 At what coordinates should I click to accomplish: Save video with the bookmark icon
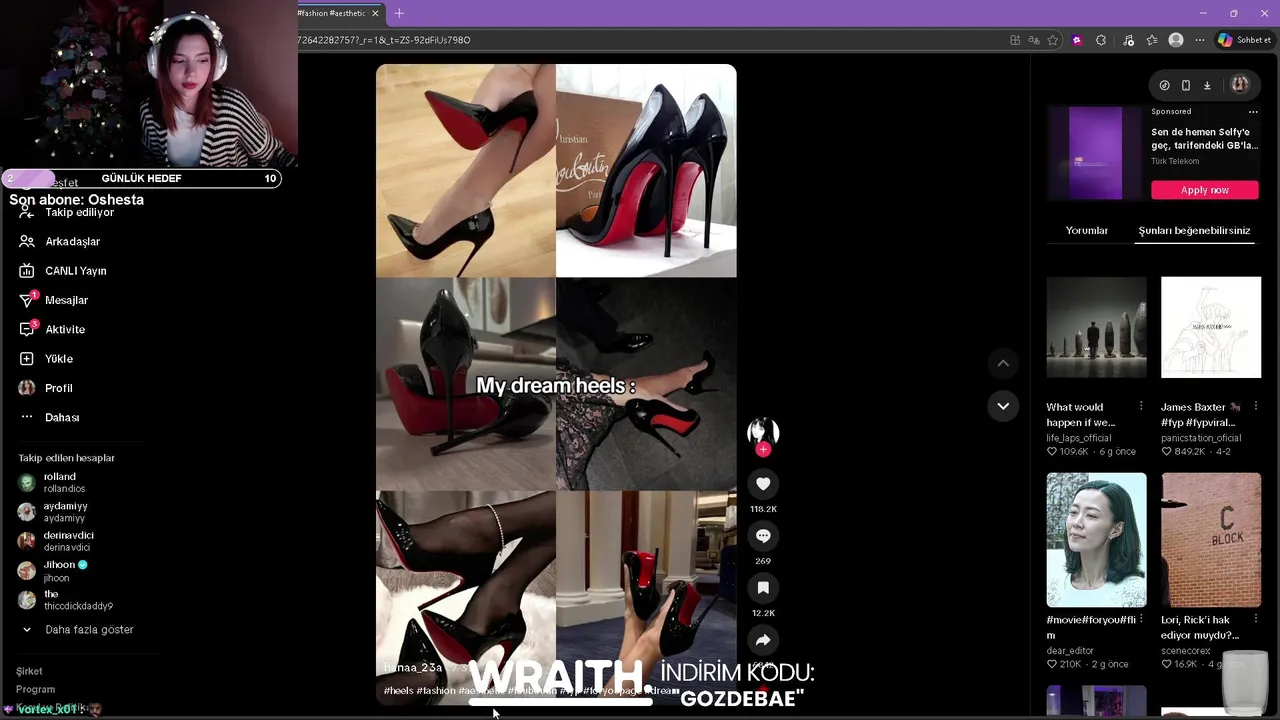pyautogui.click(x=763, y=588)
